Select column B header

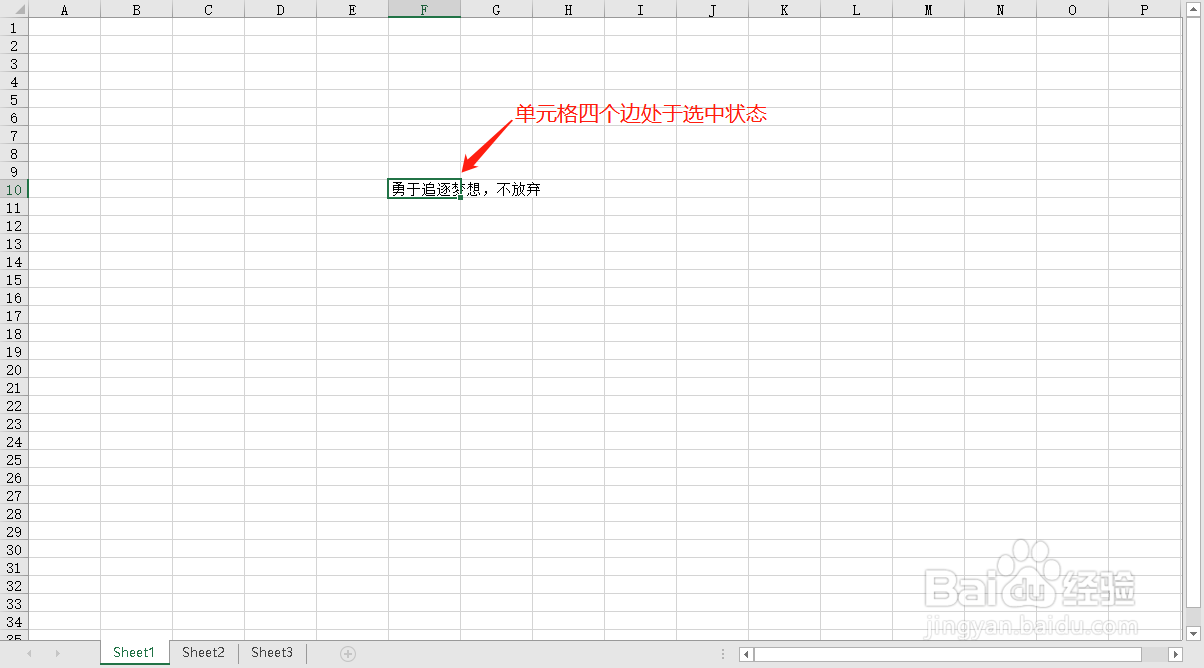coord(136,9)
